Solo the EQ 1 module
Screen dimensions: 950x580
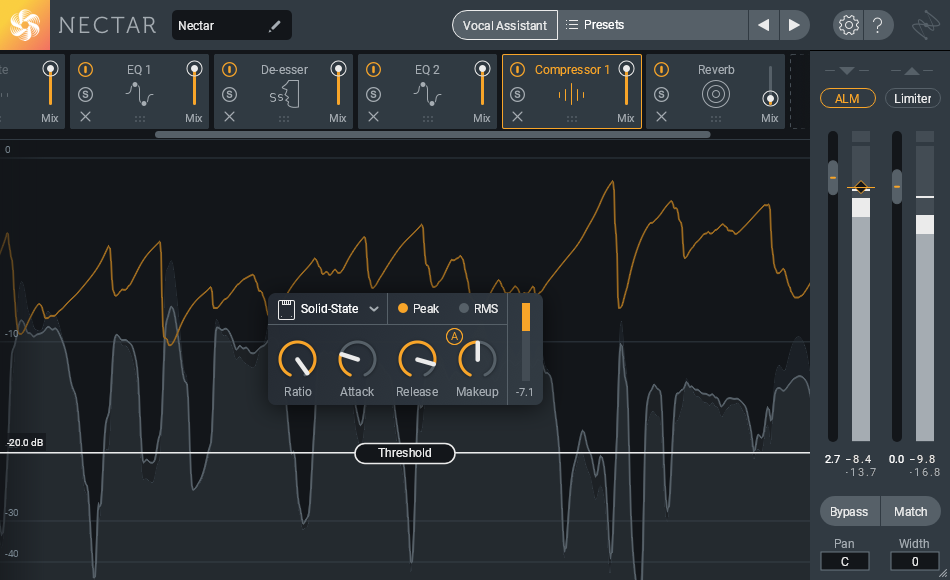85,95
